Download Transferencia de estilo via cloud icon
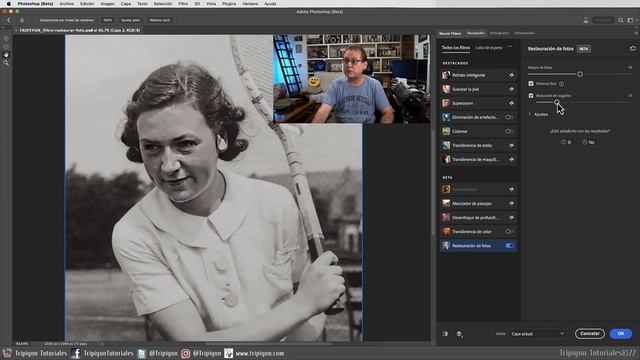Viewport: 640px width, 360px height. point(511,145)
